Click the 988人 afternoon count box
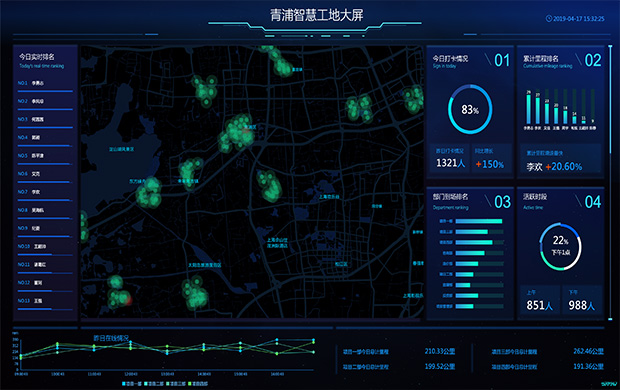The image size is (620, 390). click(x=582, y=300)
